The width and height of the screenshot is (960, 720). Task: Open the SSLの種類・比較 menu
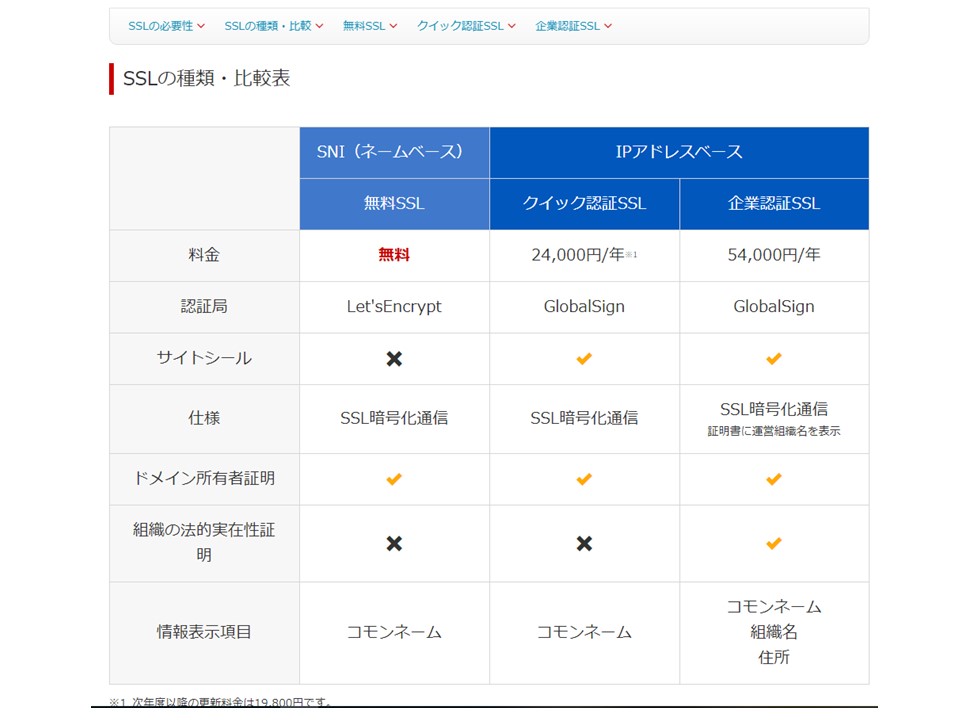(274, 26)
